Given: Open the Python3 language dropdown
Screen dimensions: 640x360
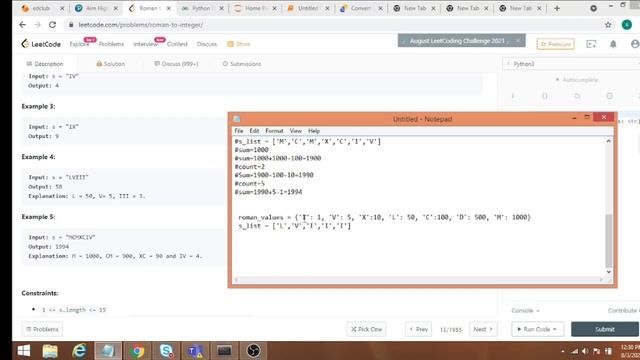Looking at the screenshot, I should point(571,64).
